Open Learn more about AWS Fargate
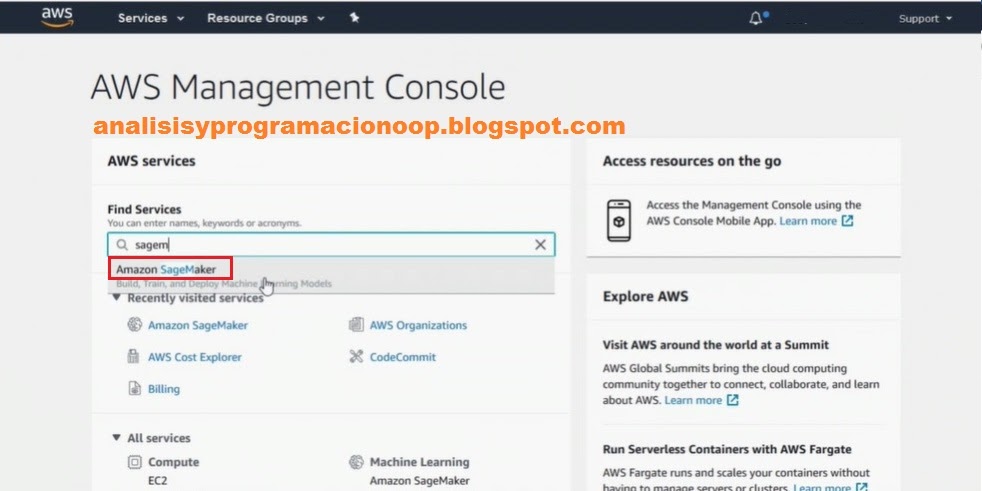 830,487
